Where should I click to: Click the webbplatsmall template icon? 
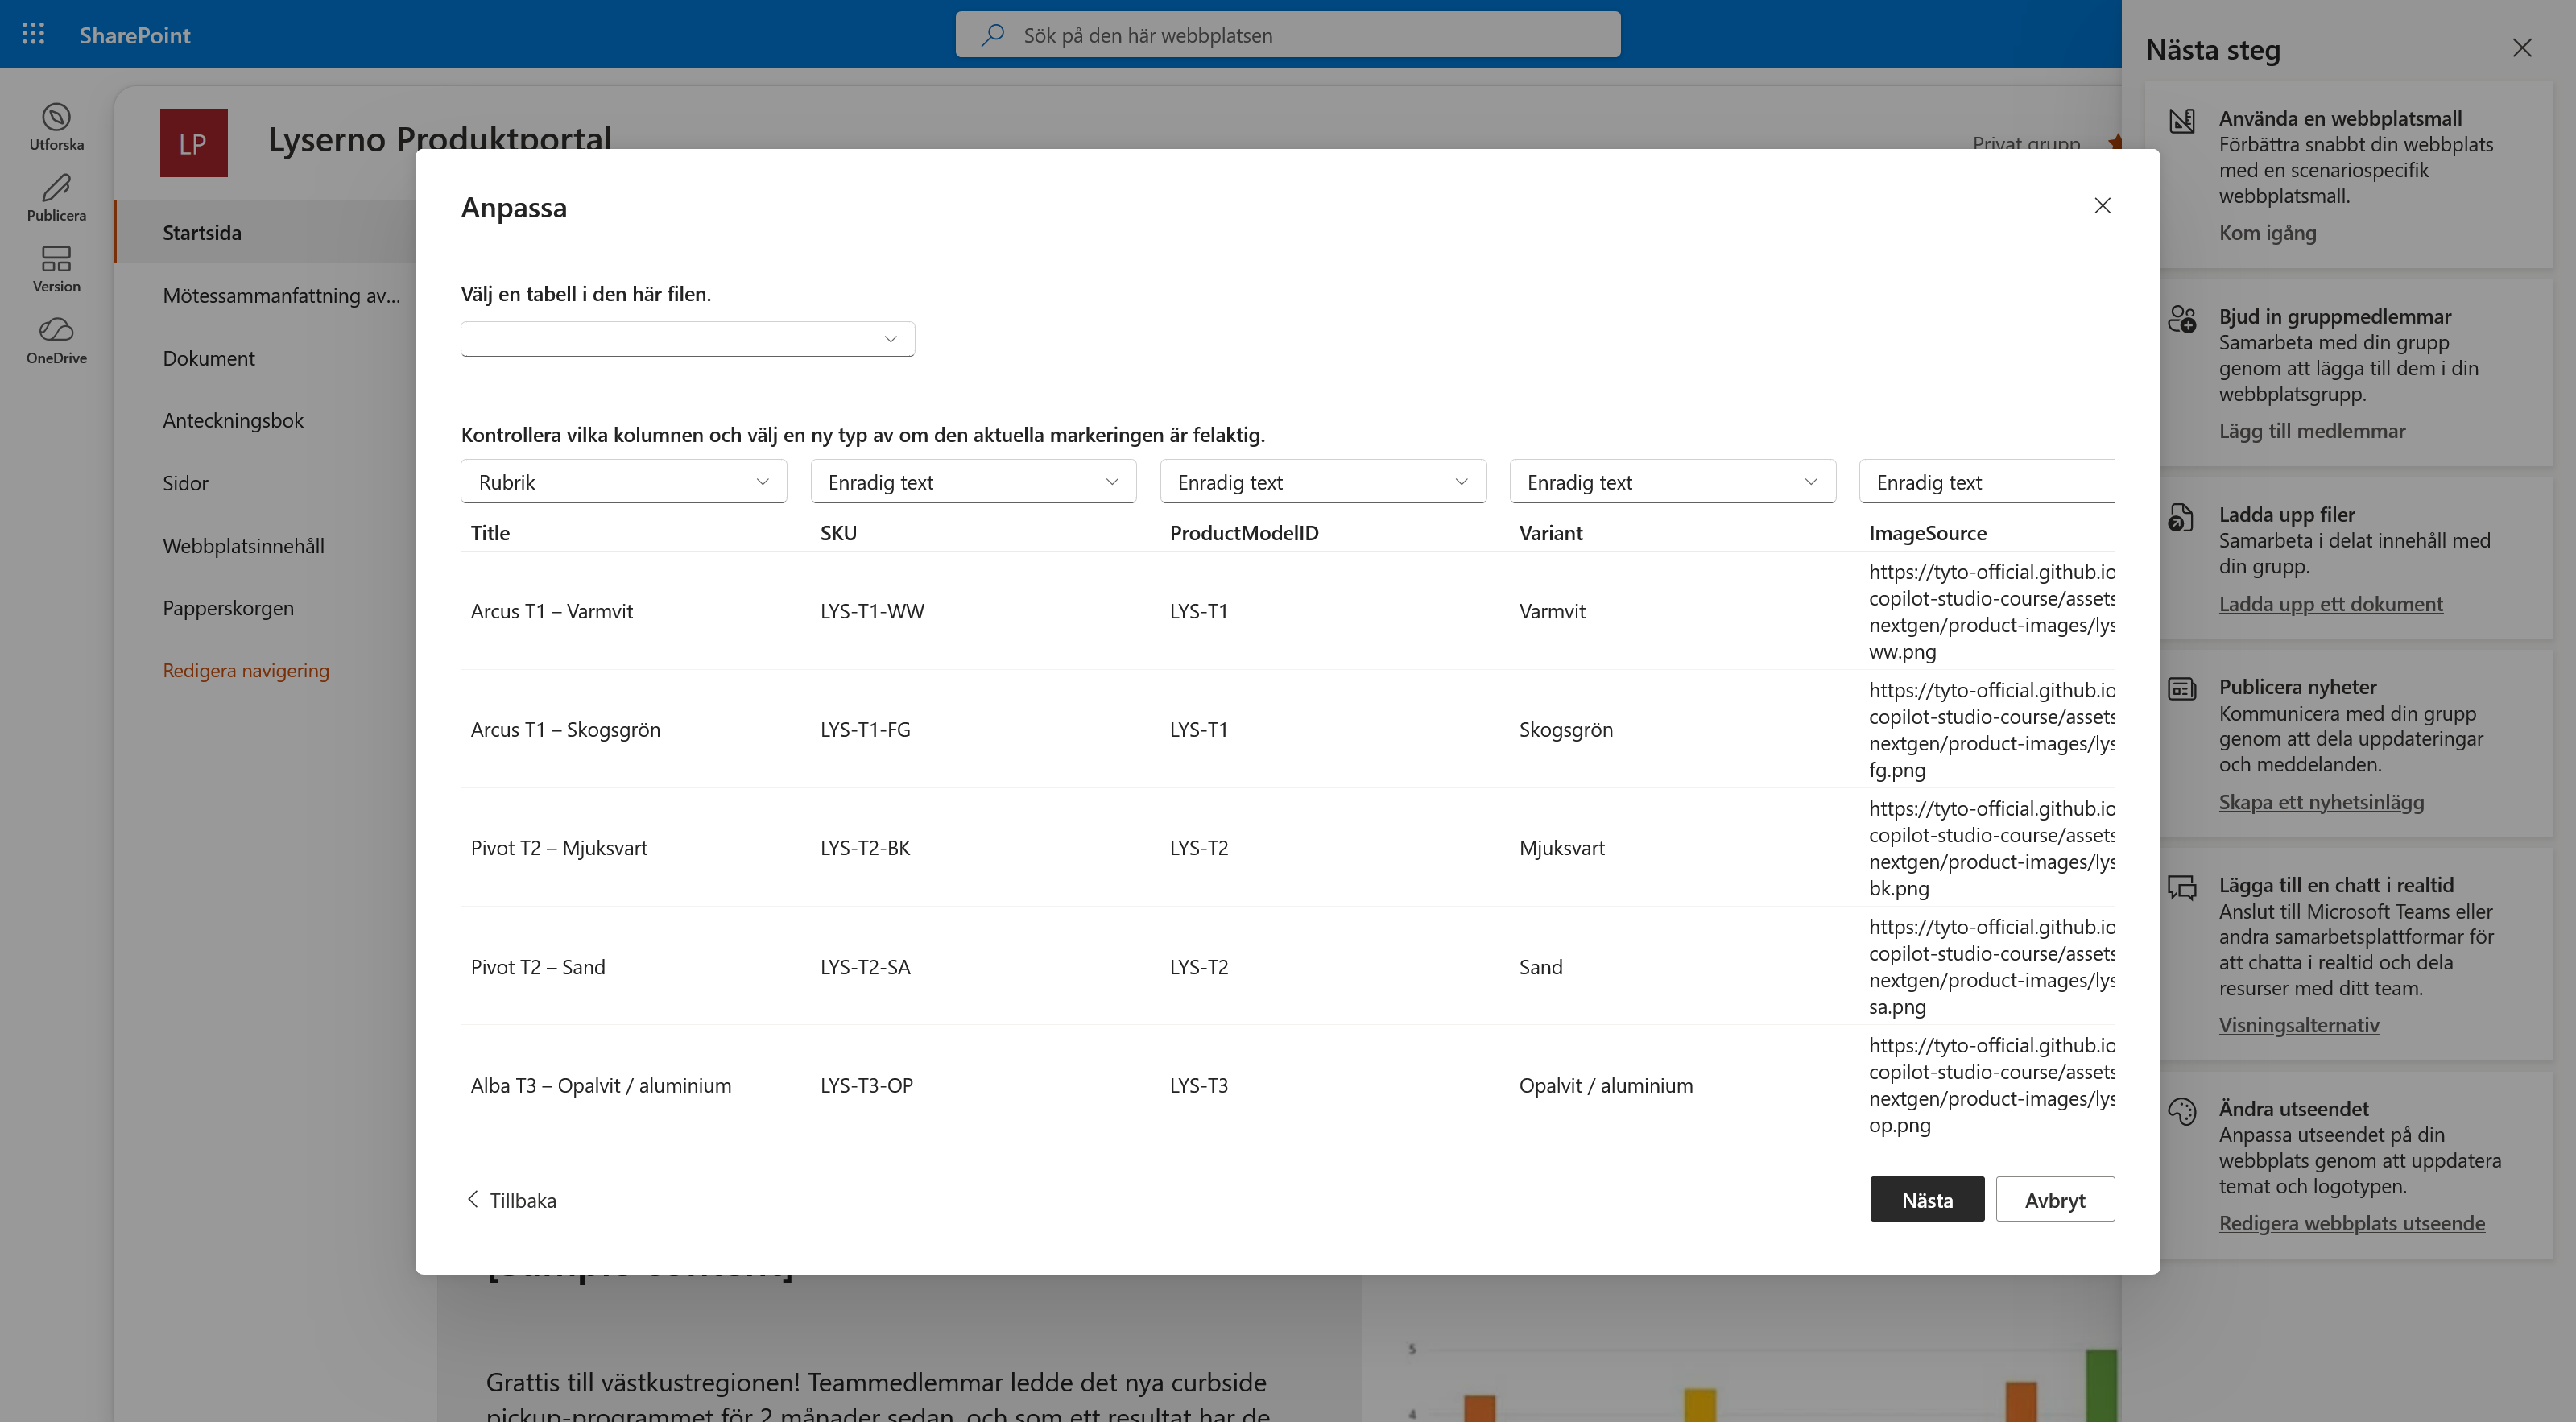pyautogui.click(x=2182, y=121)
